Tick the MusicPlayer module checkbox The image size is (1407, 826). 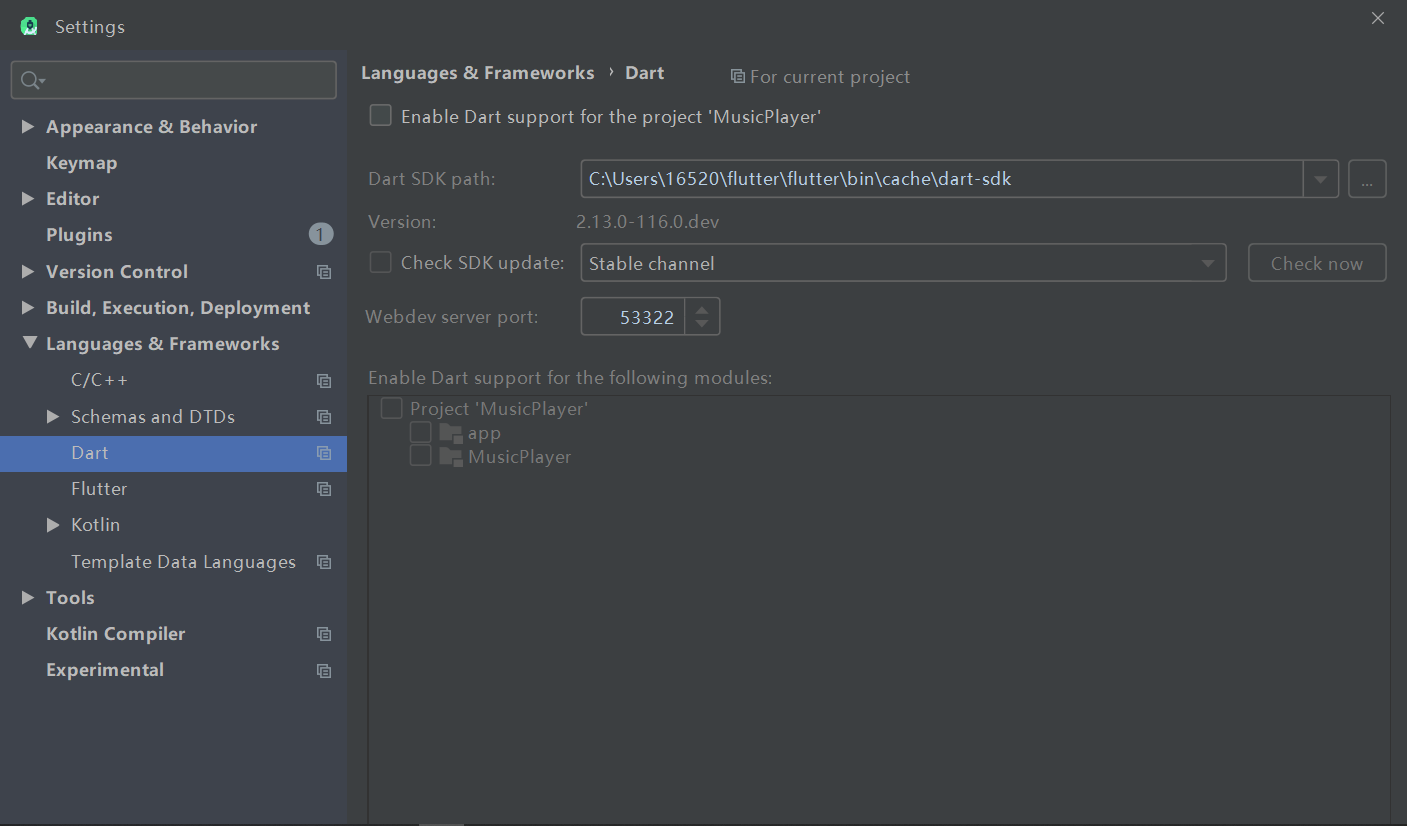click(x=421, y=455)
